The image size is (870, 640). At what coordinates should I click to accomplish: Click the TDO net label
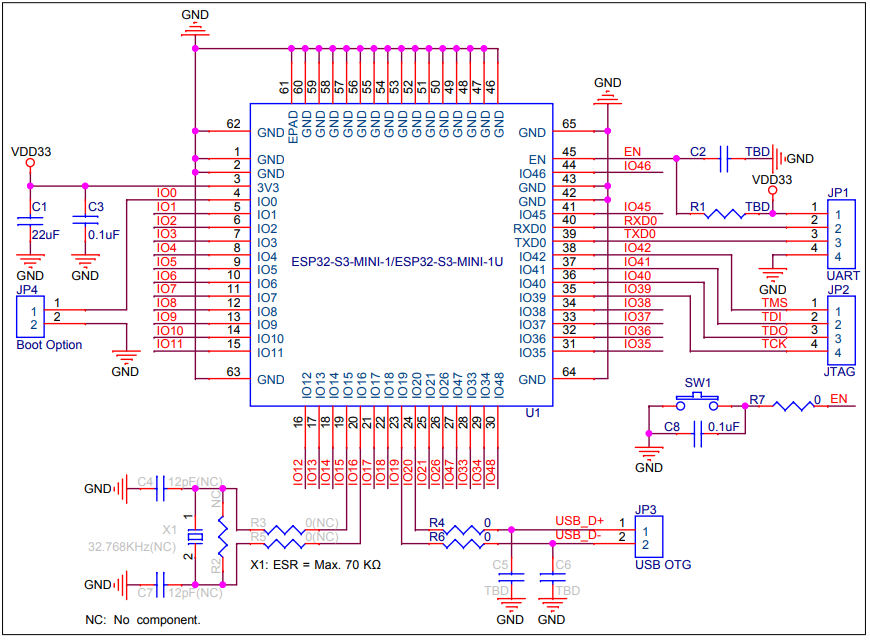point(775,331)
